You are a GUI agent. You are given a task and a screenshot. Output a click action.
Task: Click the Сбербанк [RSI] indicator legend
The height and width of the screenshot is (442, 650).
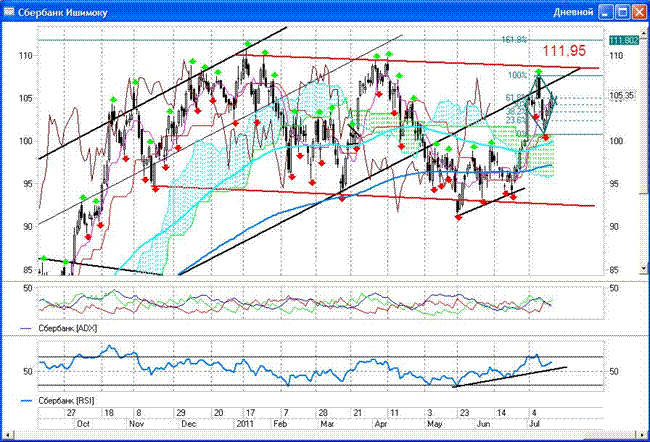58,401
